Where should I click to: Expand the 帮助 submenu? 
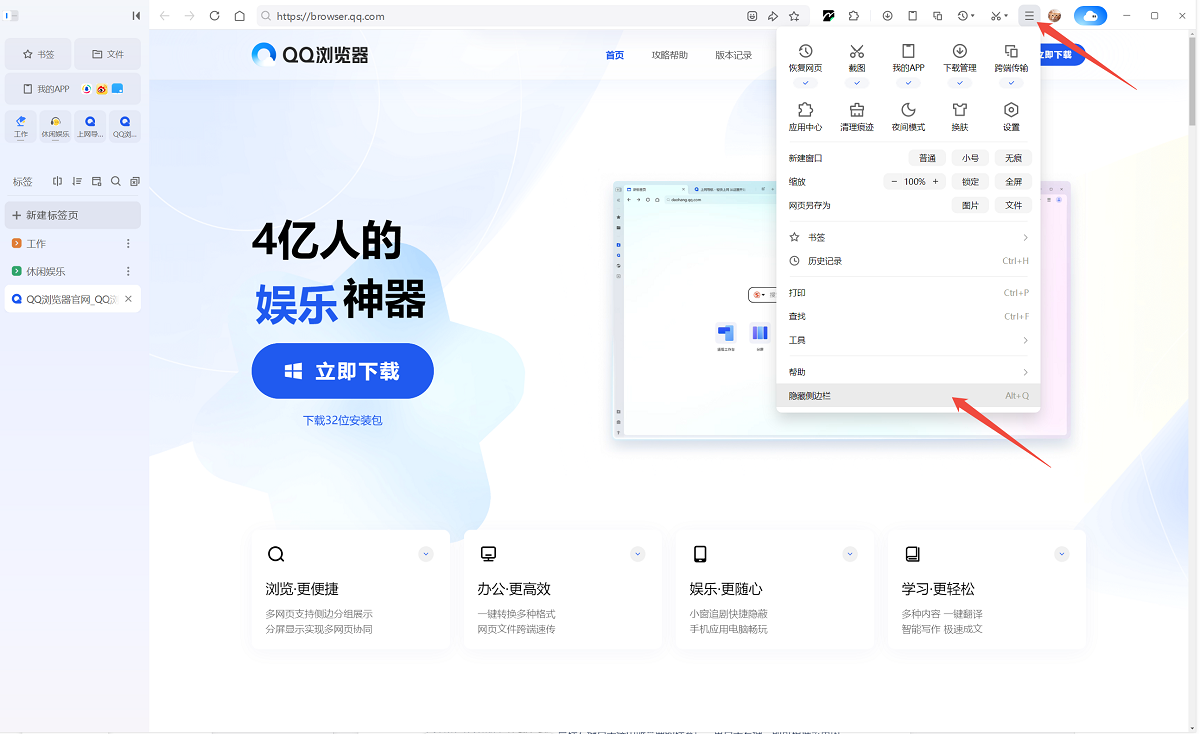908,372
